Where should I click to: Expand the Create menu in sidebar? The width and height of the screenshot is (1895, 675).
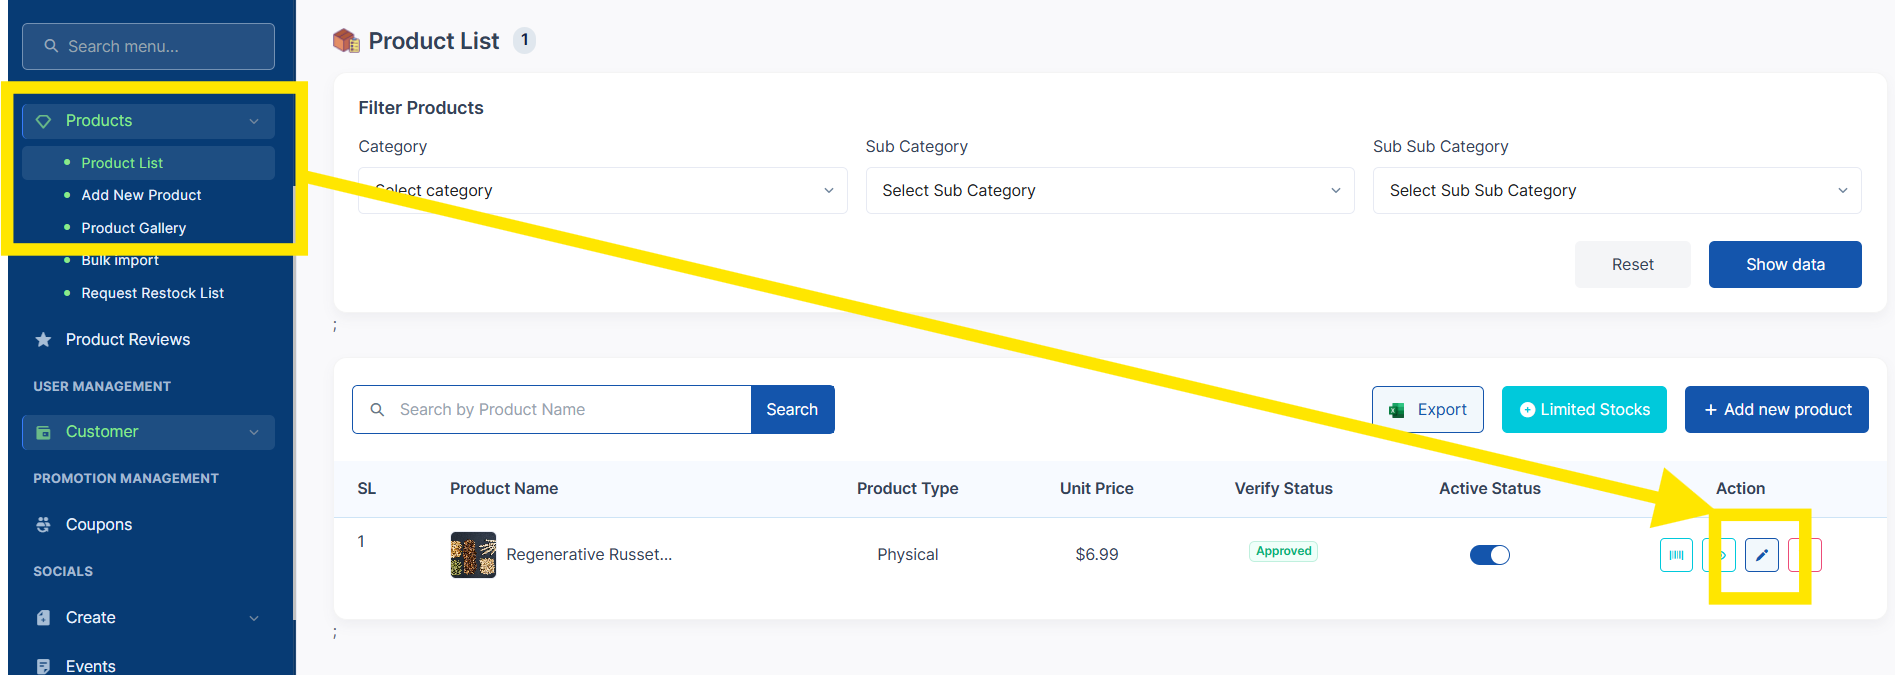(x=148, y=618)
